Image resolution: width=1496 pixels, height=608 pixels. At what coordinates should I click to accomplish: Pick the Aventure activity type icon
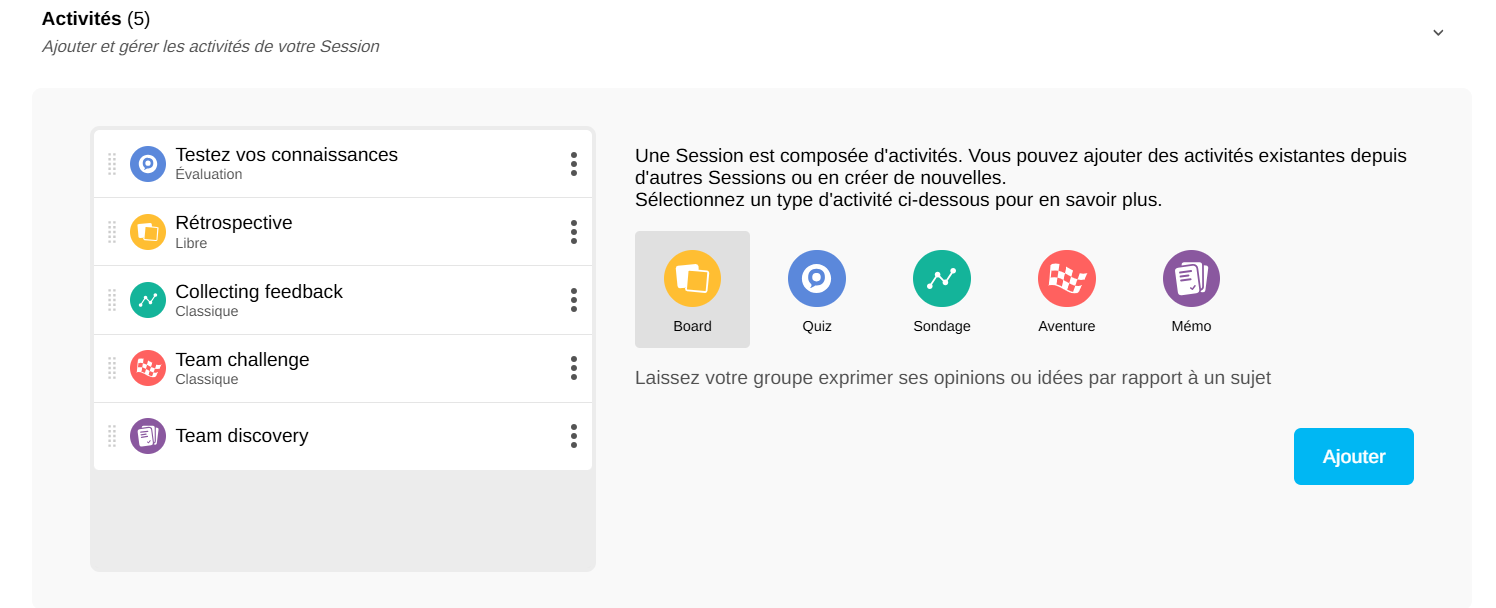pyautogui.click(x=1067, y=279)
